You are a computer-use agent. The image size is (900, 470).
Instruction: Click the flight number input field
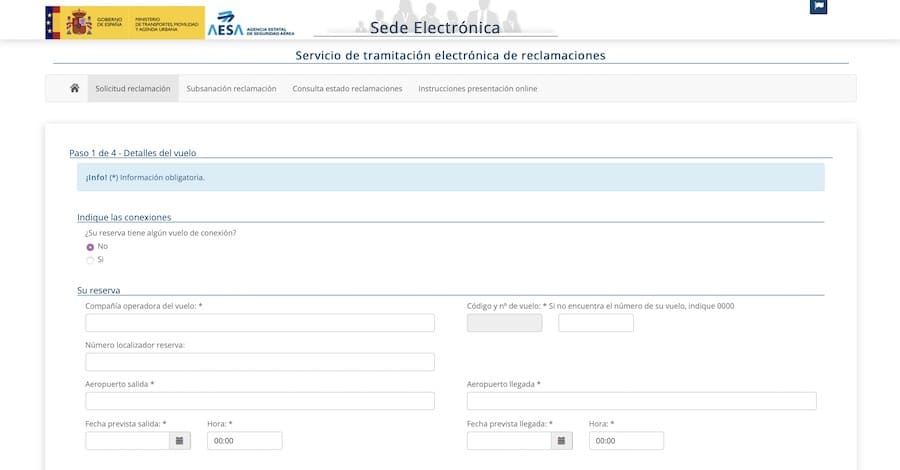596,323
